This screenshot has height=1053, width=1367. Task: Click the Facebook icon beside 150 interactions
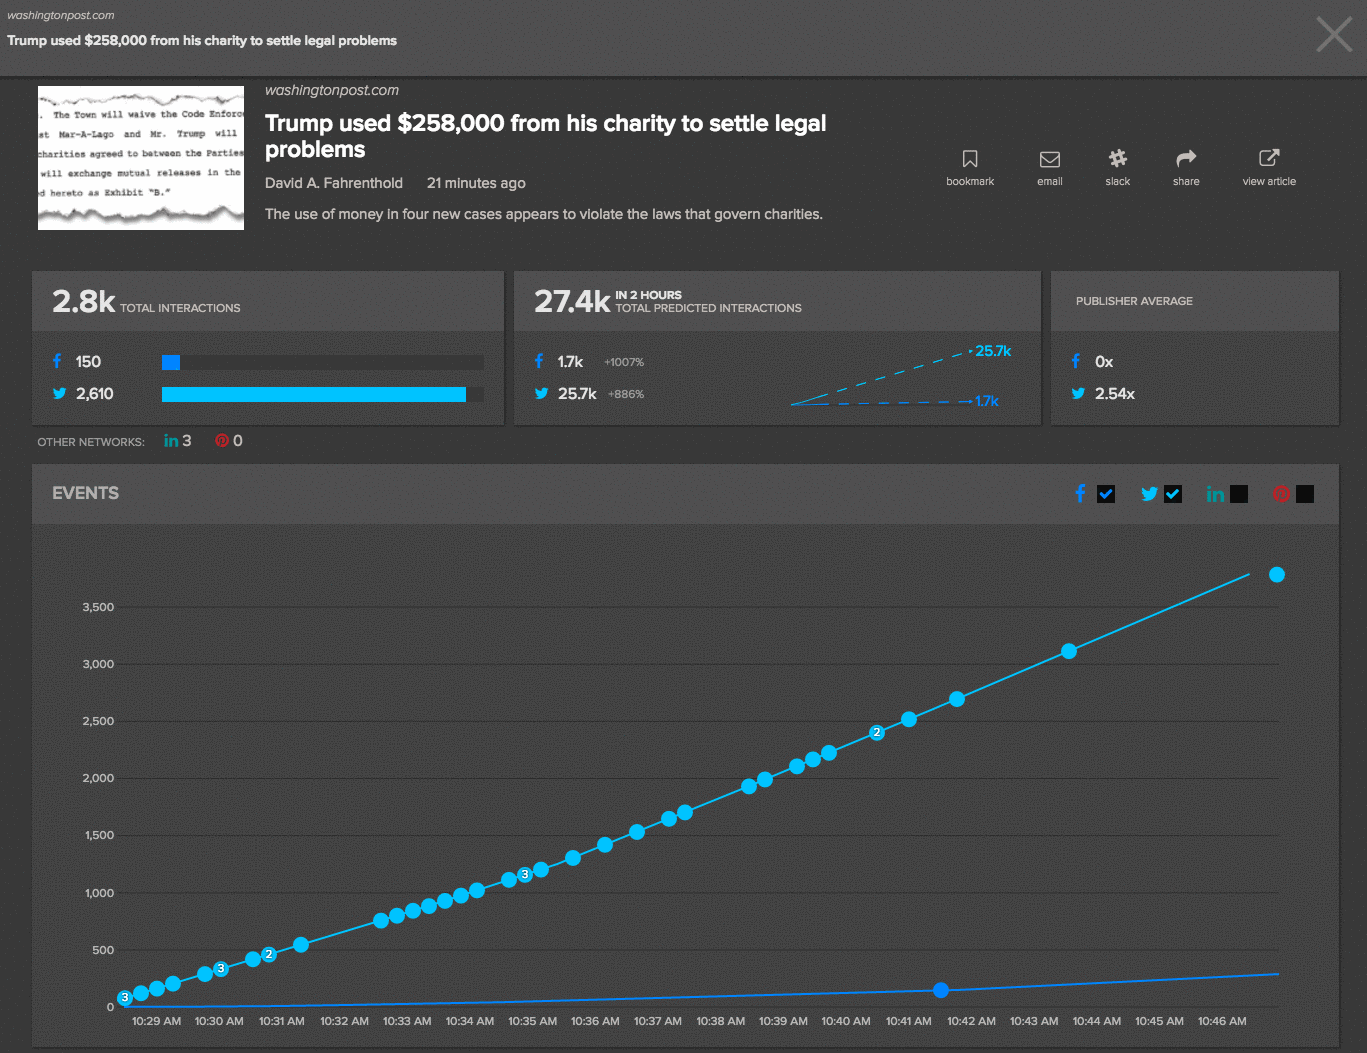click(x=57, y=361)
